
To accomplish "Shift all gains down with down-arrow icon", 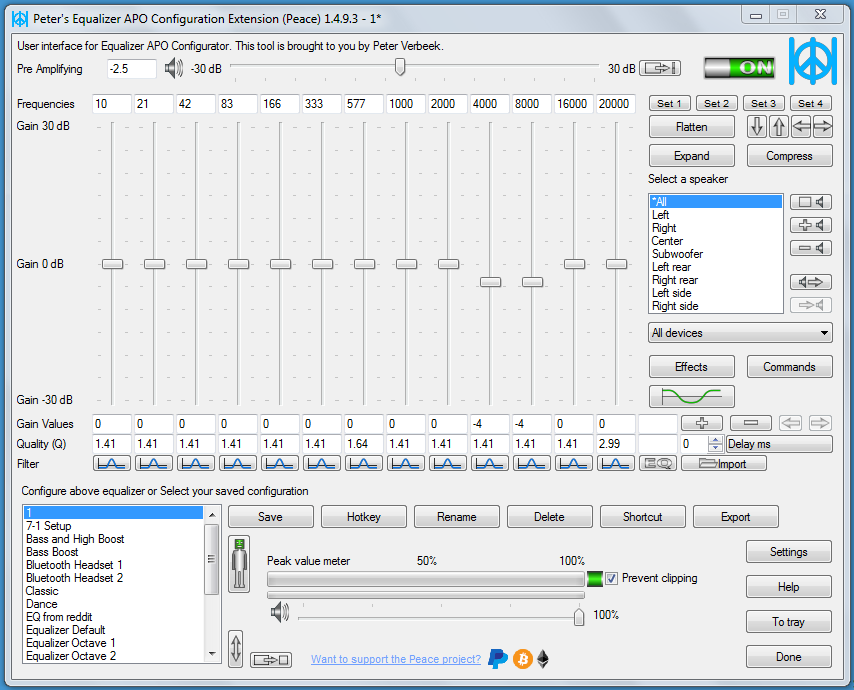I will click(757, 127).
